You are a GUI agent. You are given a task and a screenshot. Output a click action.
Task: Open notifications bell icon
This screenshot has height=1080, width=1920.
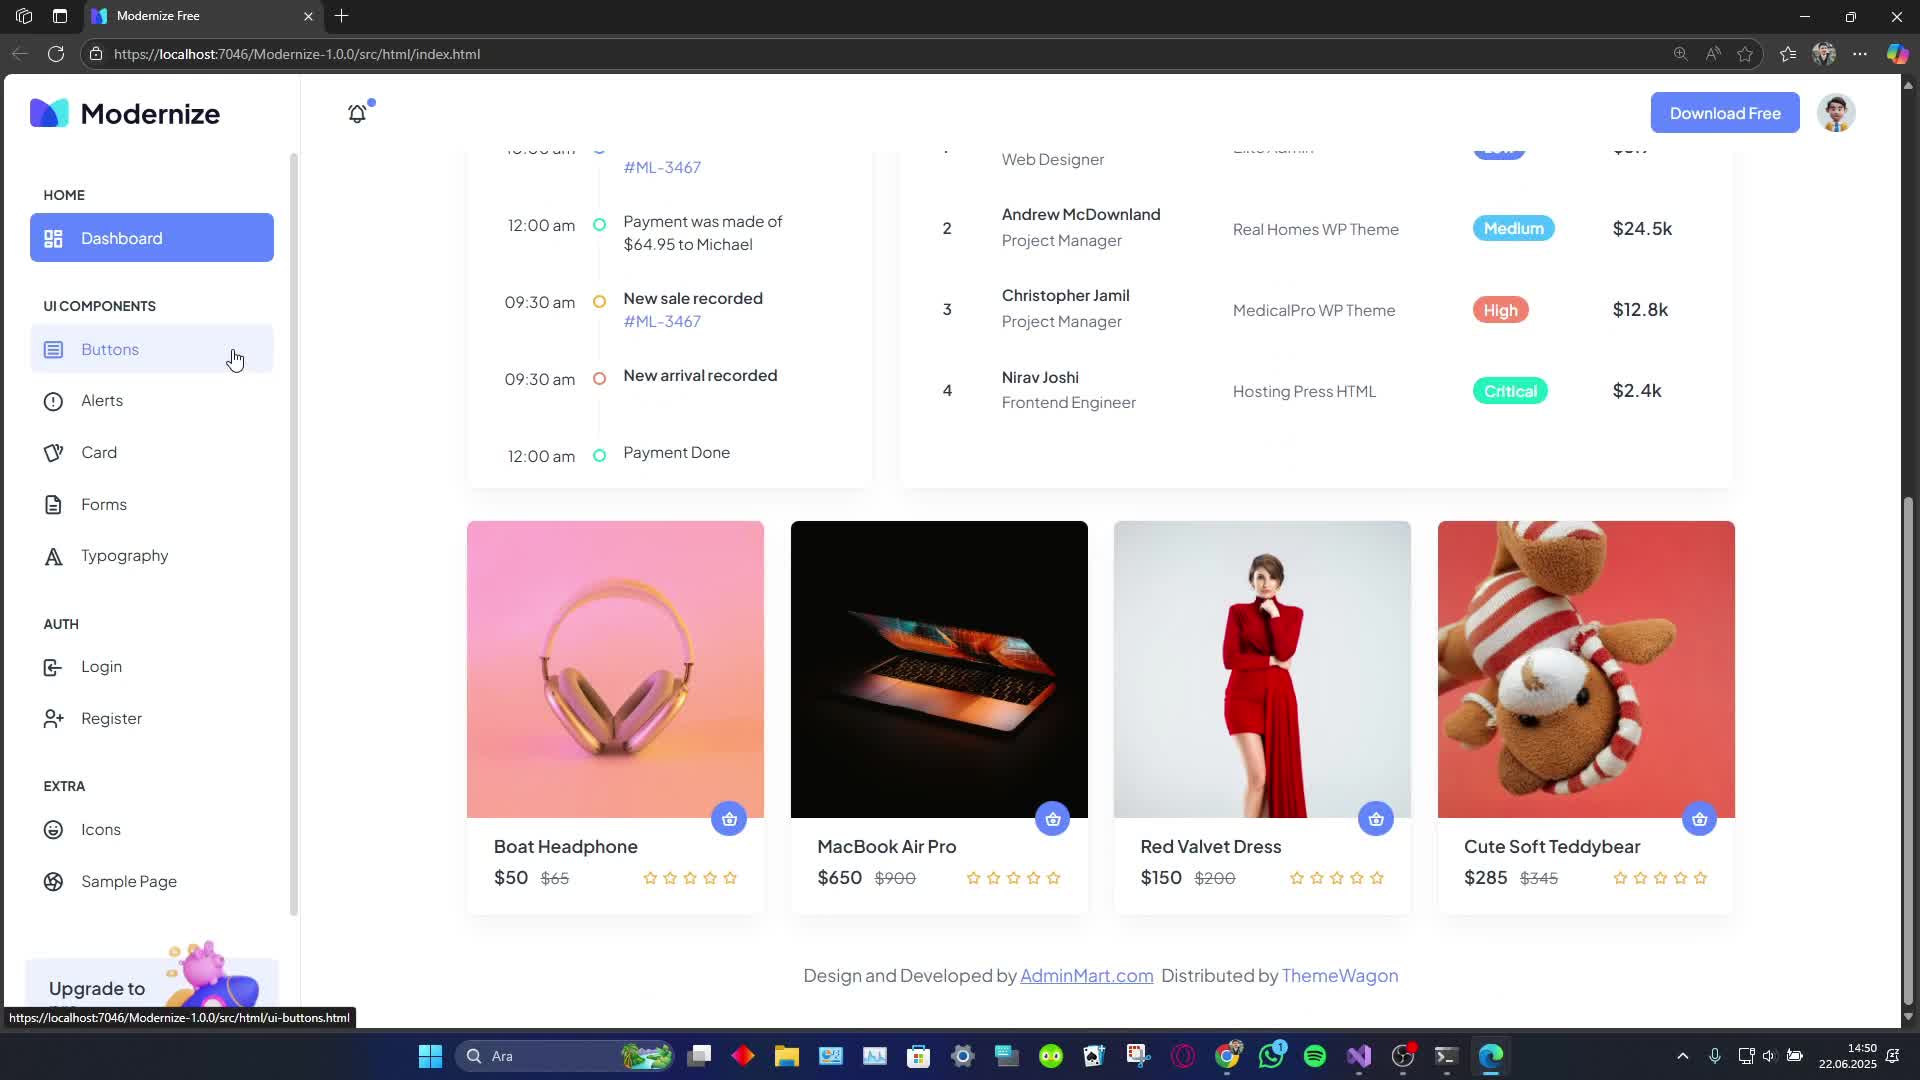pyautogui.click(x=357, y=114)
